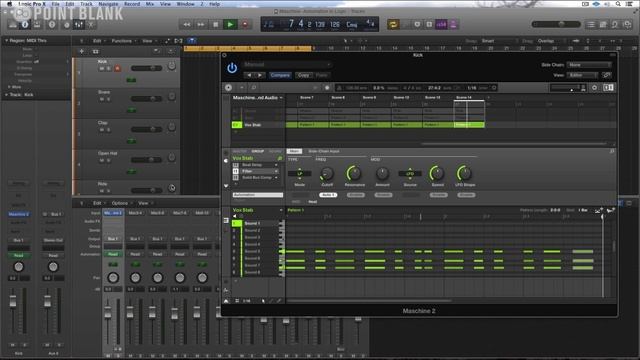Click the red Record button in the transport
This screenshot has height=360, width=640.
245,24
